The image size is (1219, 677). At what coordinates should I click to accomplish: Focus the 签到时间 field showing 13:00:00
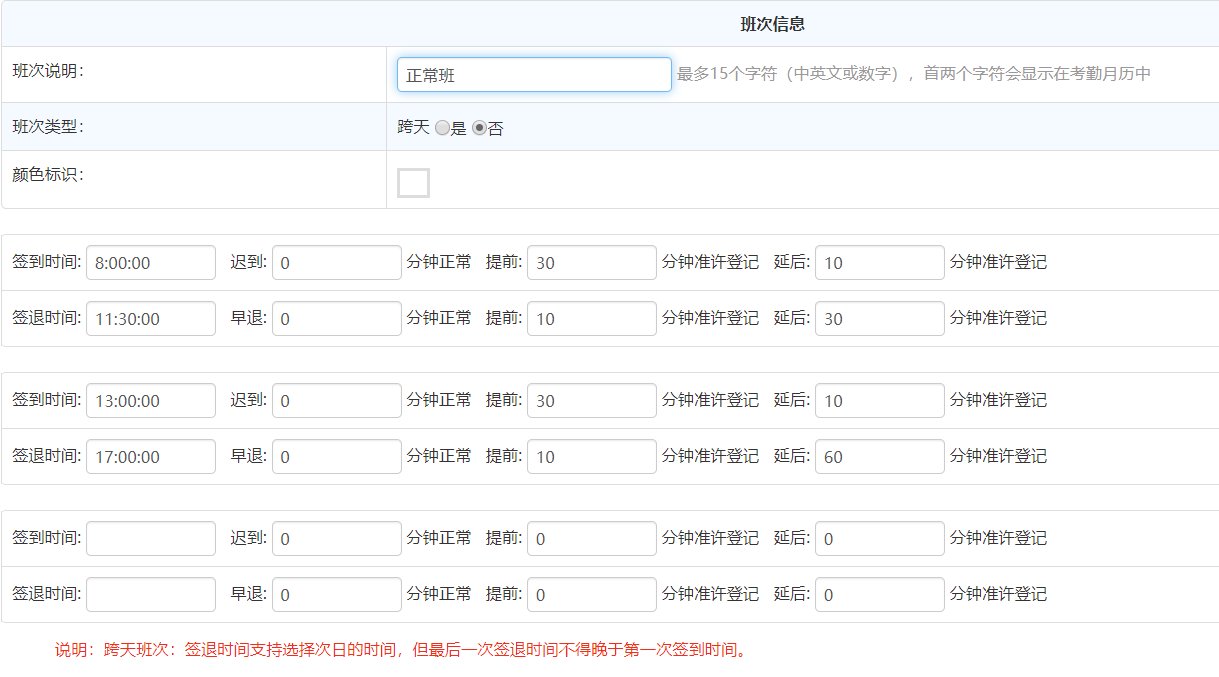coord(151,401)
